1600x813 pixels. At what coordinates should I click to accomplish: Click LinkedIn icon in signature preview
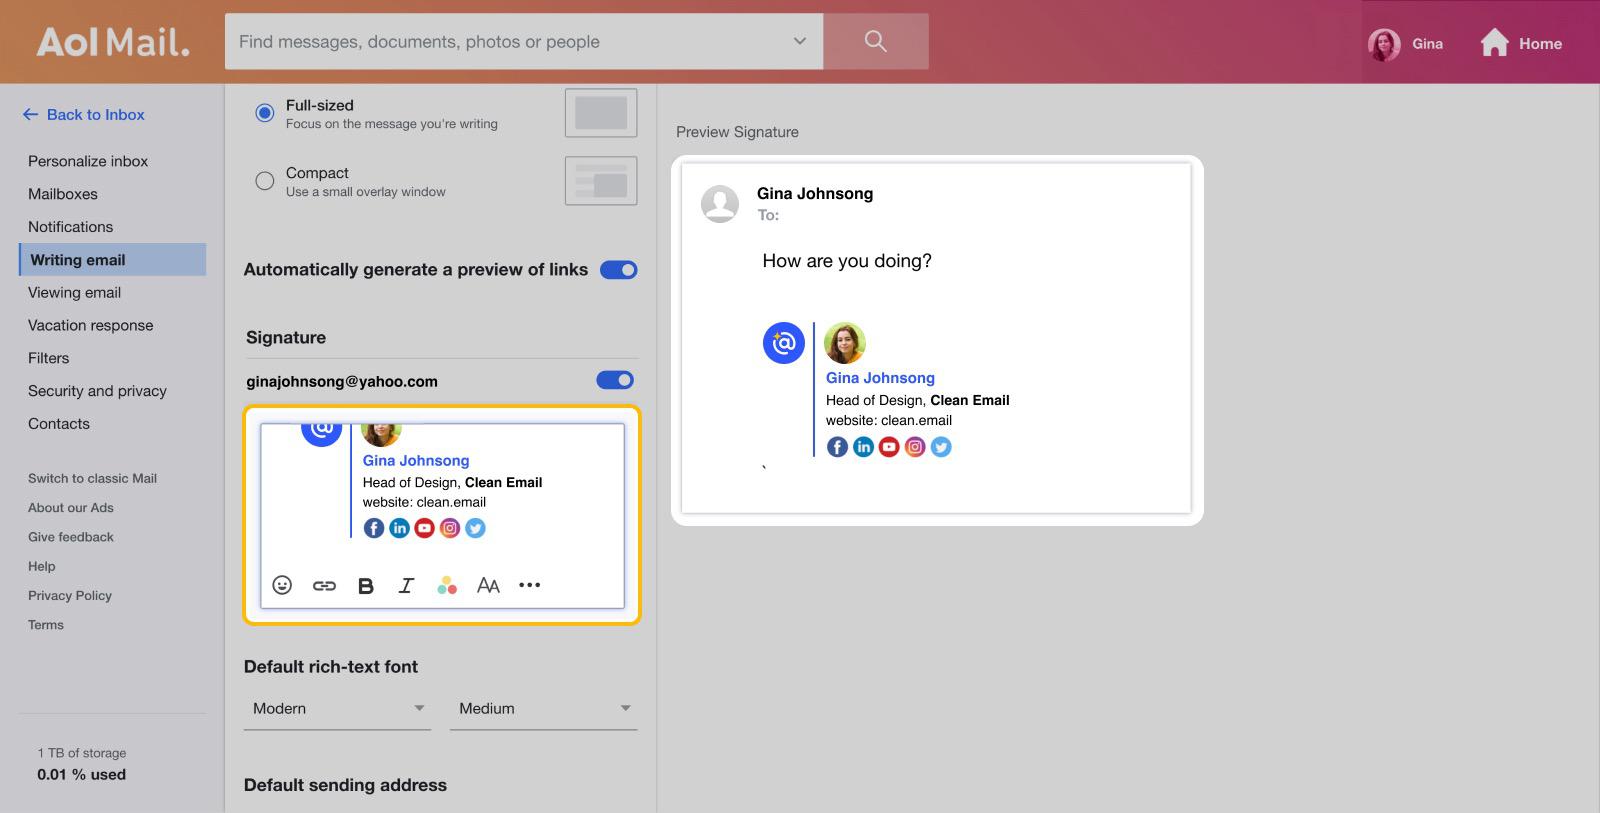[x=863, y=447]
